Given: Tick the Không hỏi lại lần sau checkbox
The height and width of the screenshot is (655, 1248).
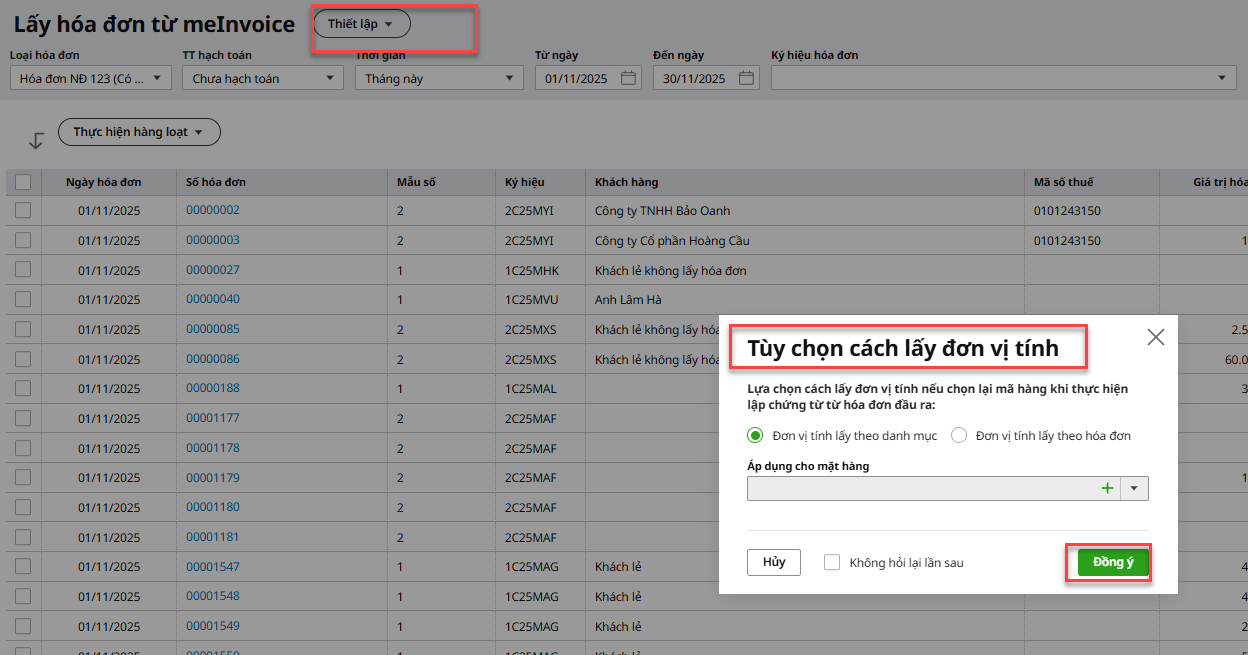Looking at the screenshot, I should click(832, 562).
